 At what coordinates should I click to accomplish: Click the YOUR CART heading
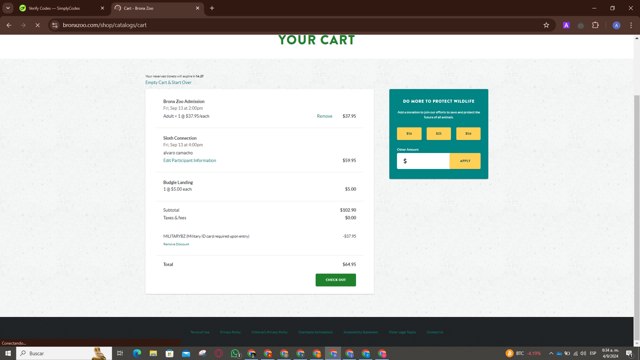(x=317, y=40)
